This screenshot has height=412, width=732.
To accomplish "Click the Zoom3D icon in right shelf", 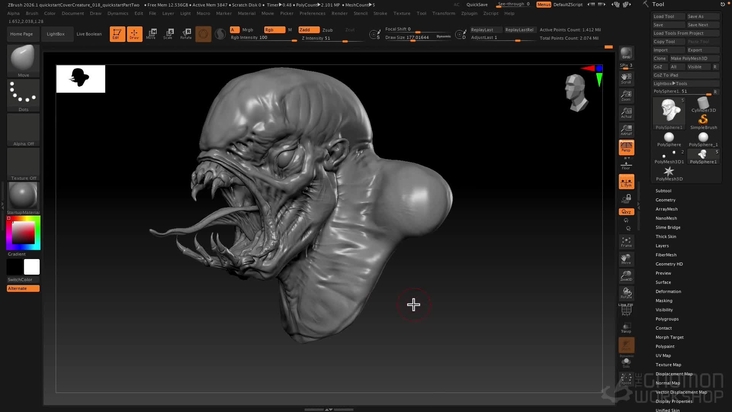I will tap(626, 276).
